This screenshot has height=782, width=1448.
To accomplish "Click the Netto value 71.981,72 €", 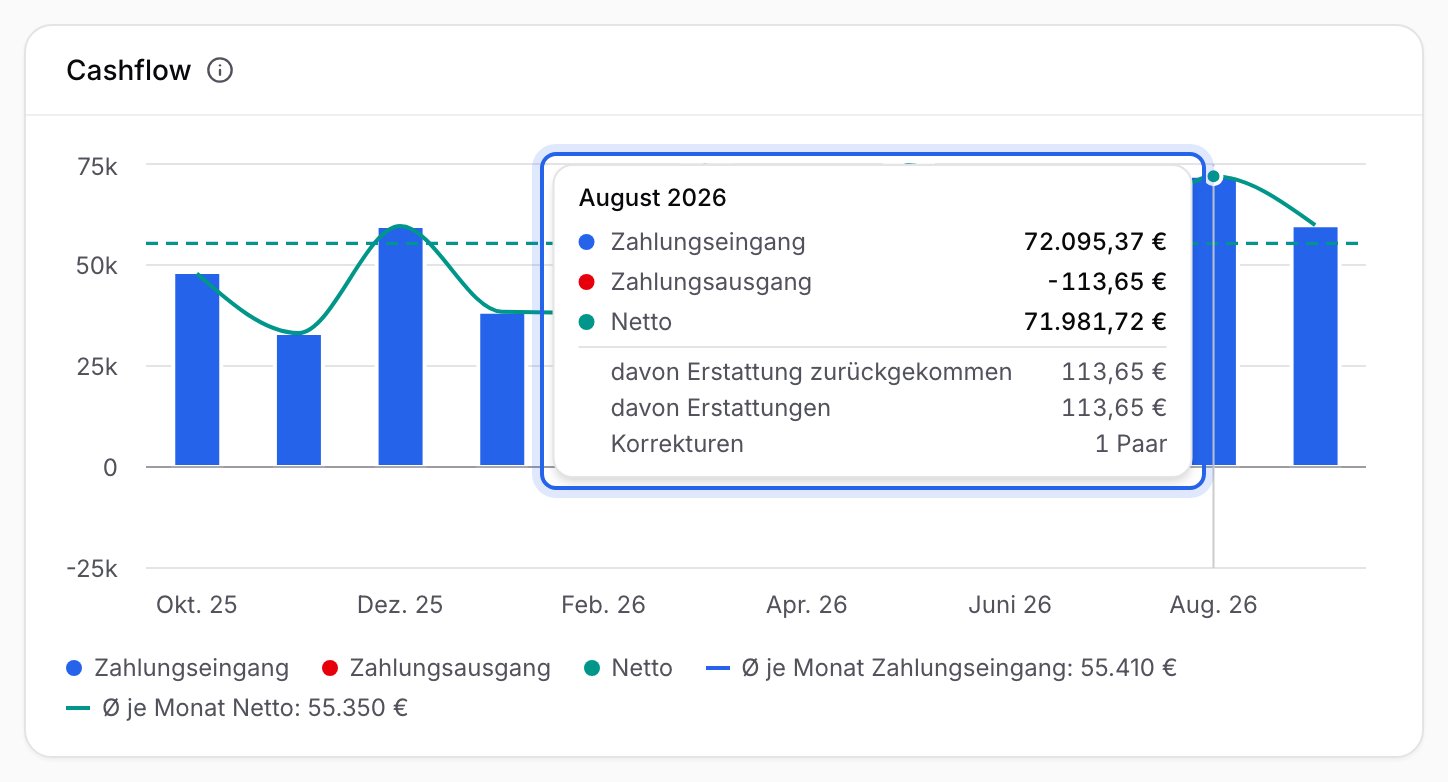I will click(1095, 322).
